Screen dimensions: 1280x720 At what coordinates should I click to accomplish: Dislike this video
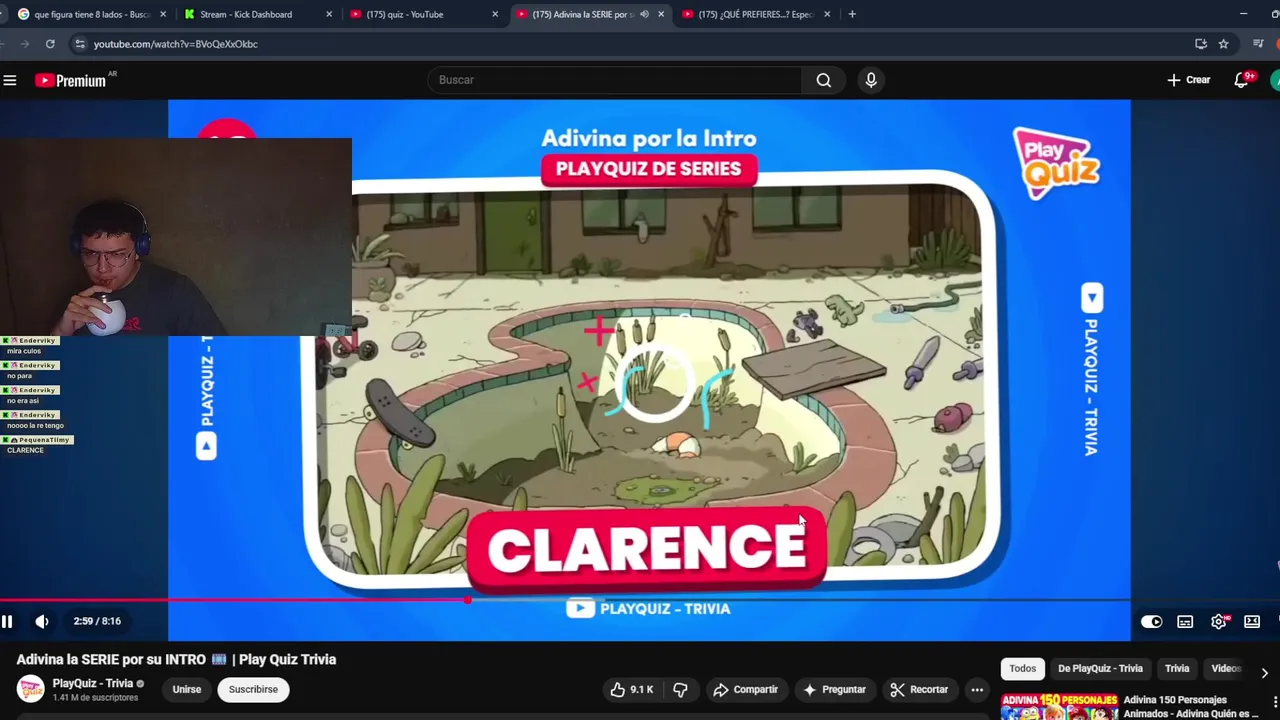click(680, 689)
